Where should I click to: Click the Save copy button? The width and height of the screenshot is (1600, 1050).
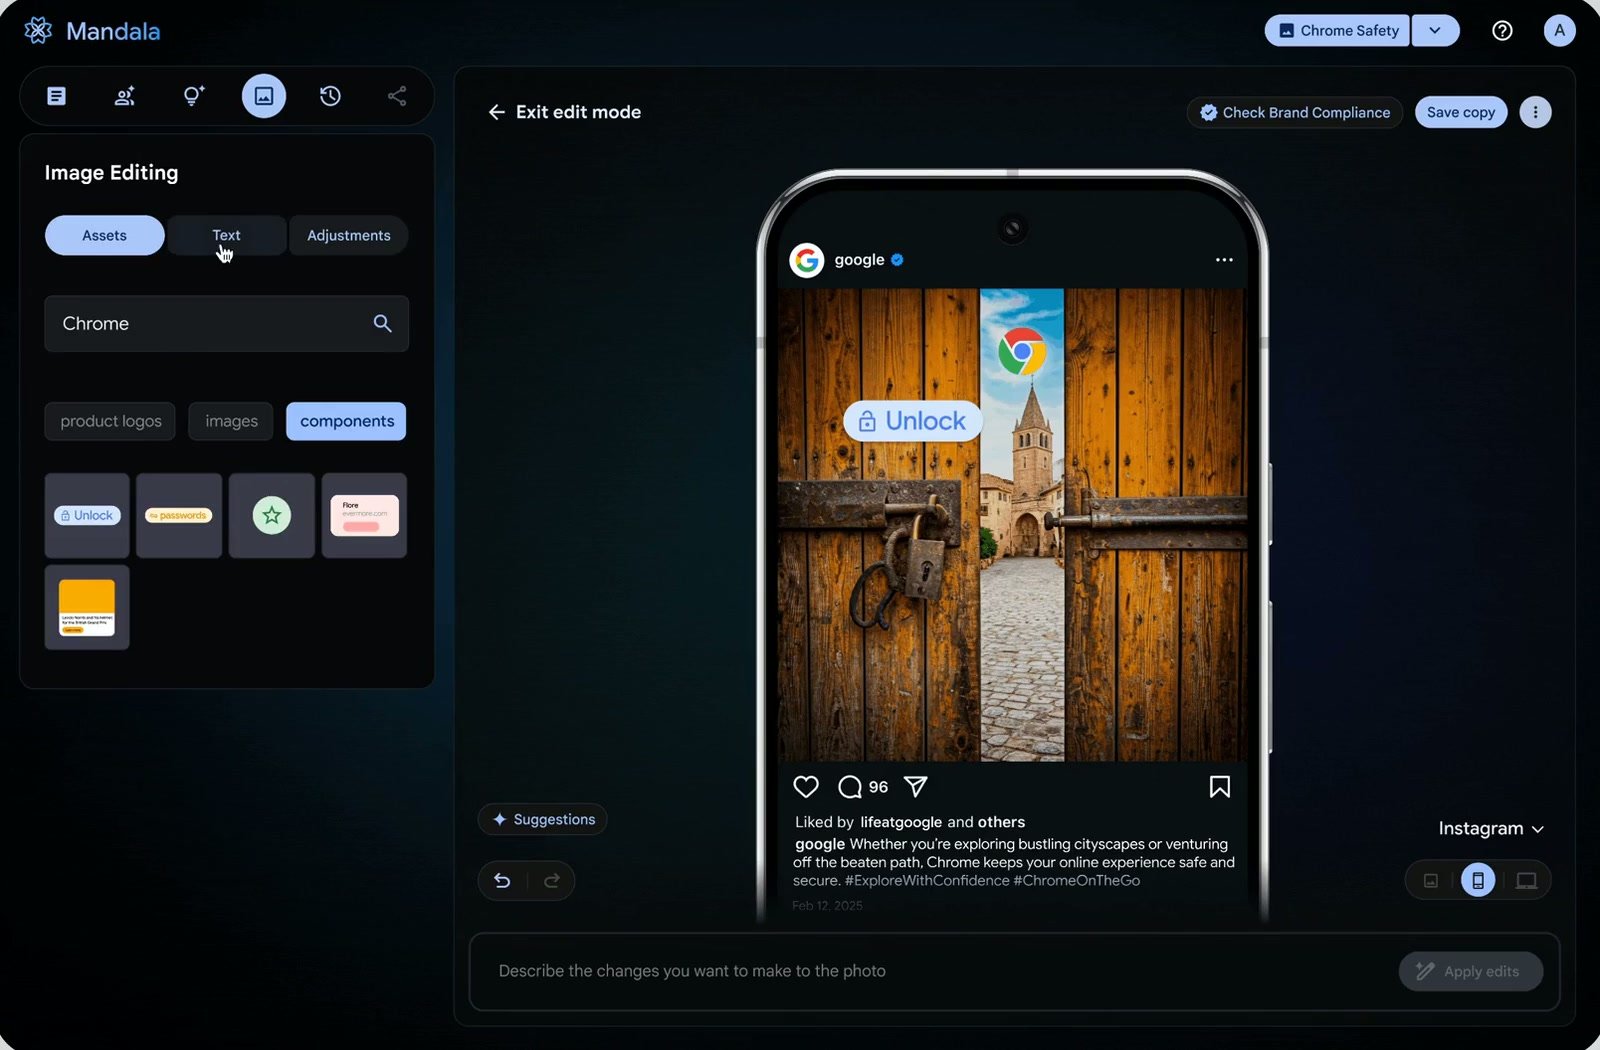coord(1461,112)
